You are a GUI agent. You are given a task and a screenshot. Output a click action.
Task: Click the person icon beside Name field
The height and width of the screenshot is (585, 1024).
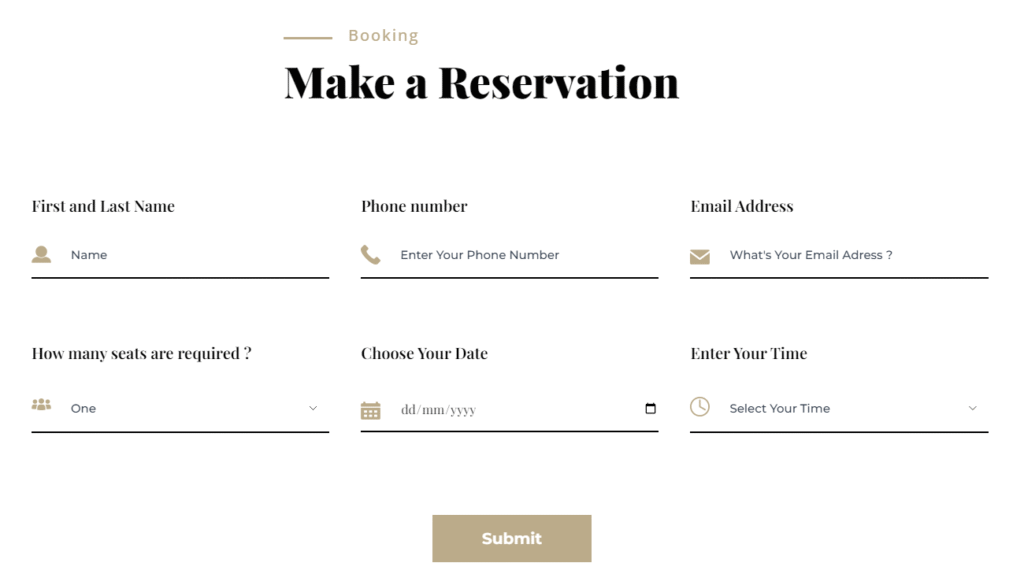(41, 255)
